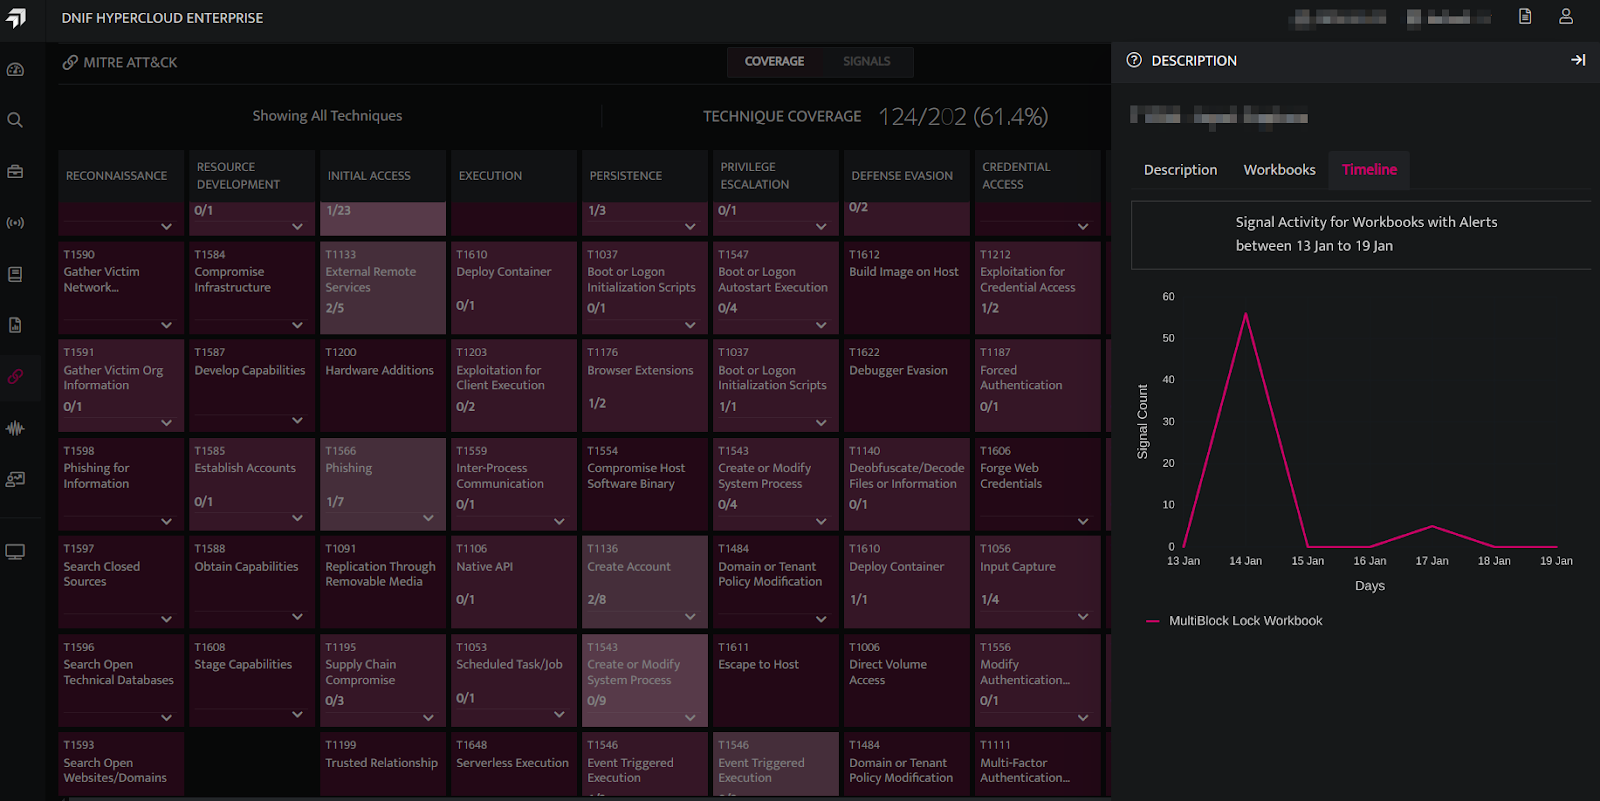Select T1053 Scheduled Task/Job technique
Image resolution: width=1600 pixels, height=801 pixels.
tap(513, 680)
